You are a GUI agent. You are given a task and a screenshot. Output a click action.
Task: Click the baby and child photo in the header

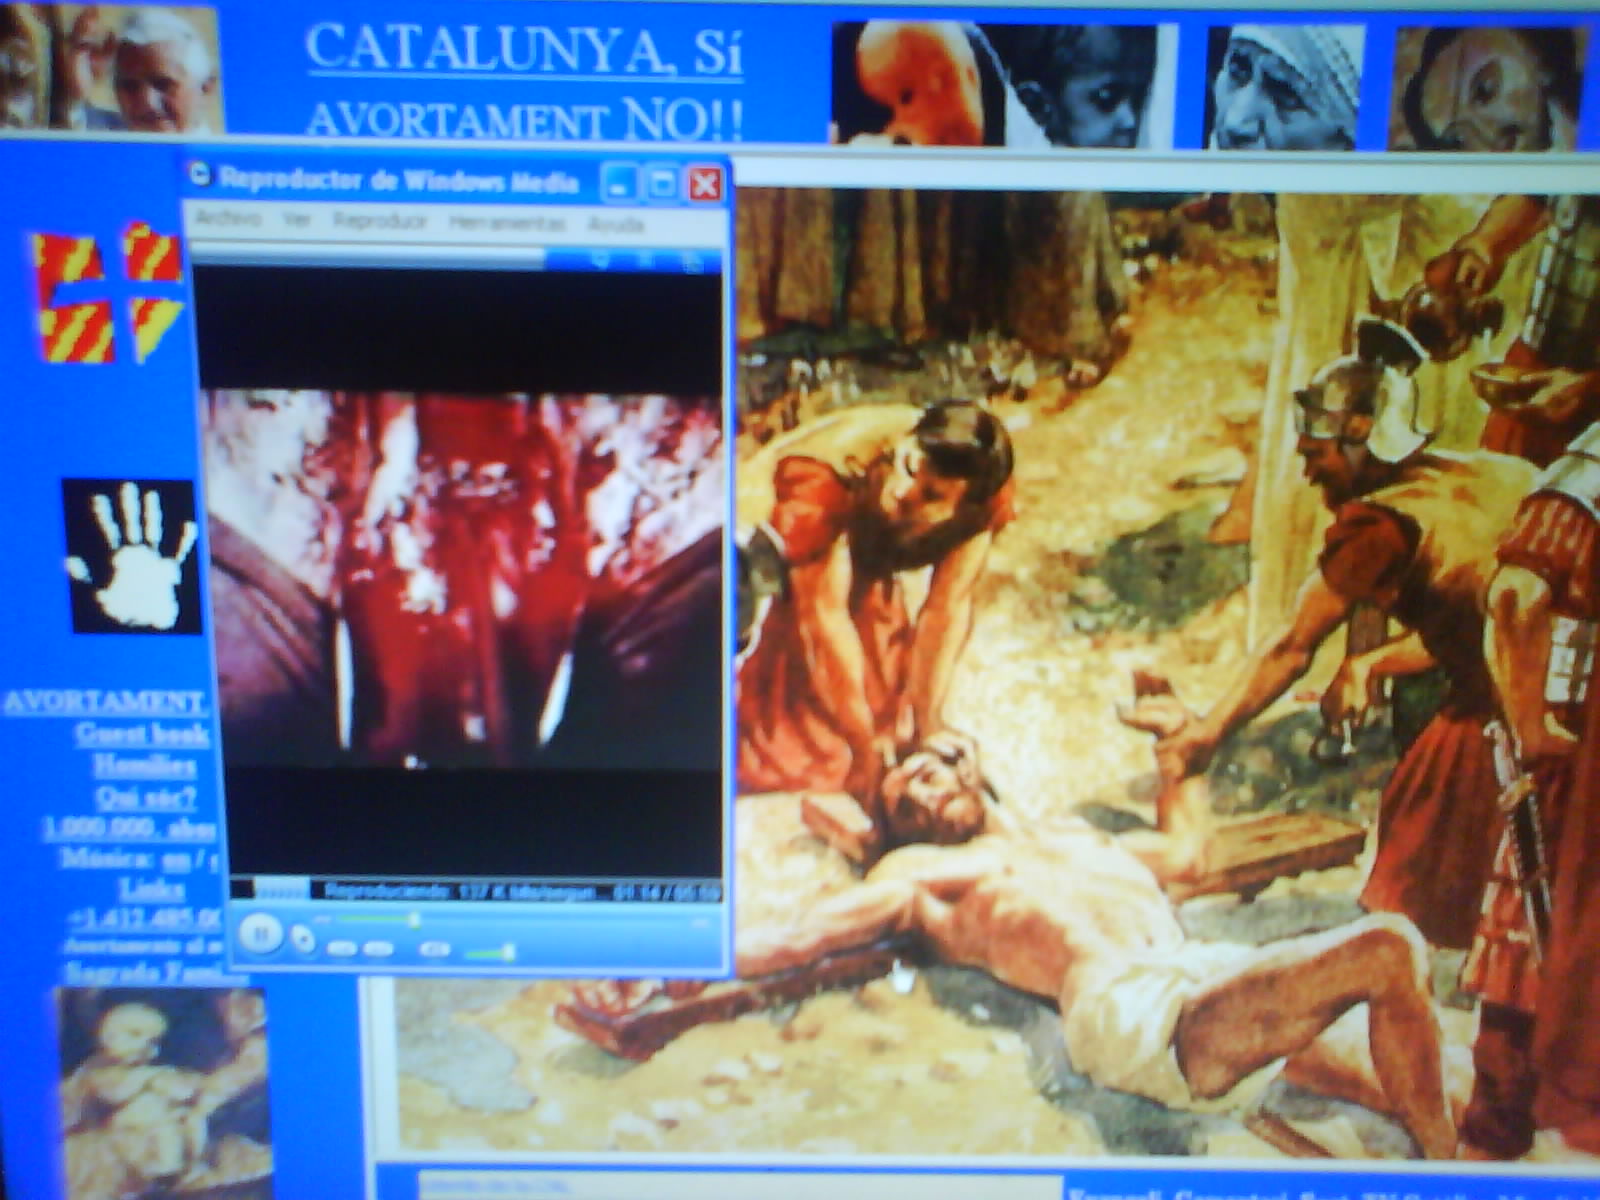pos(1004,85)
